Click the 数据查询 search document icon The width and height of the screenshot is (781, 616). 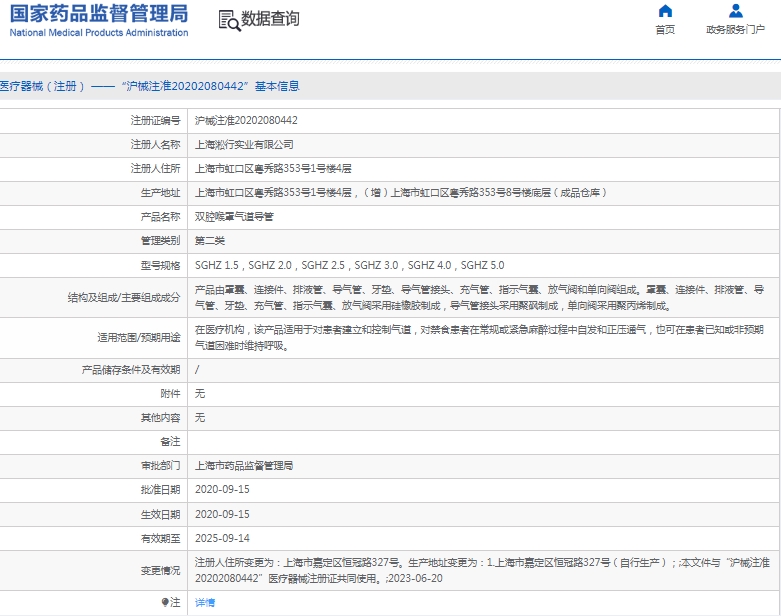(229, 20)
